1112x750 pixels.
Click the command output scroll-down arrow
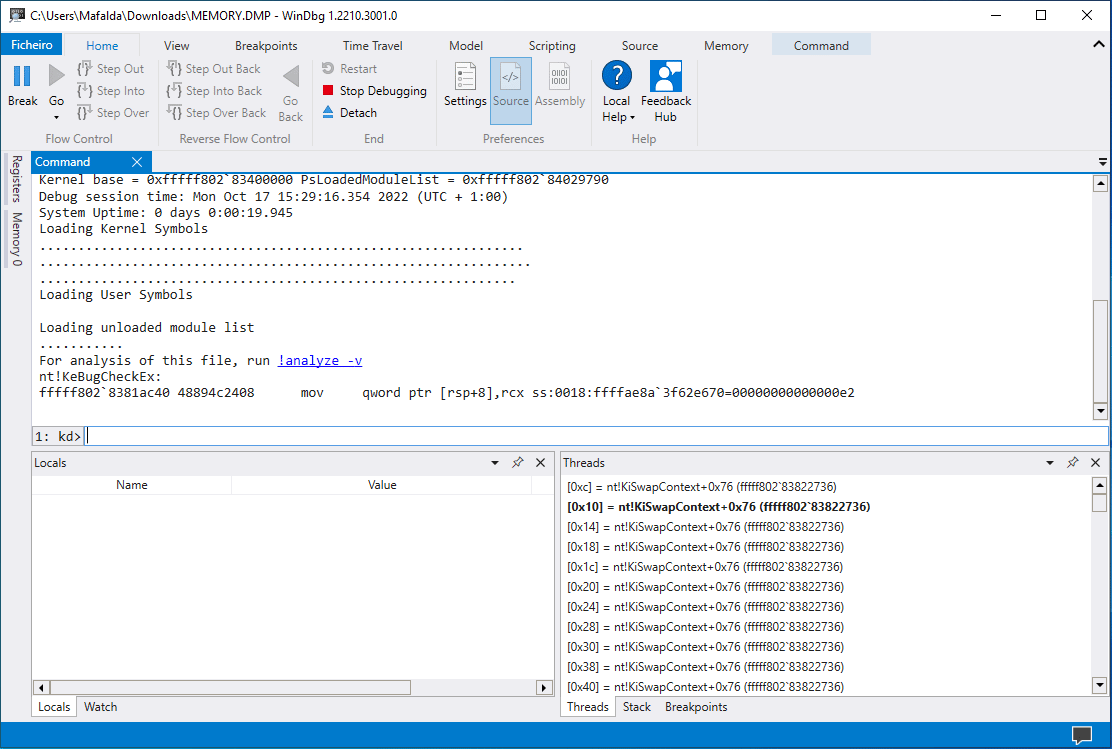coord(1100,410)
